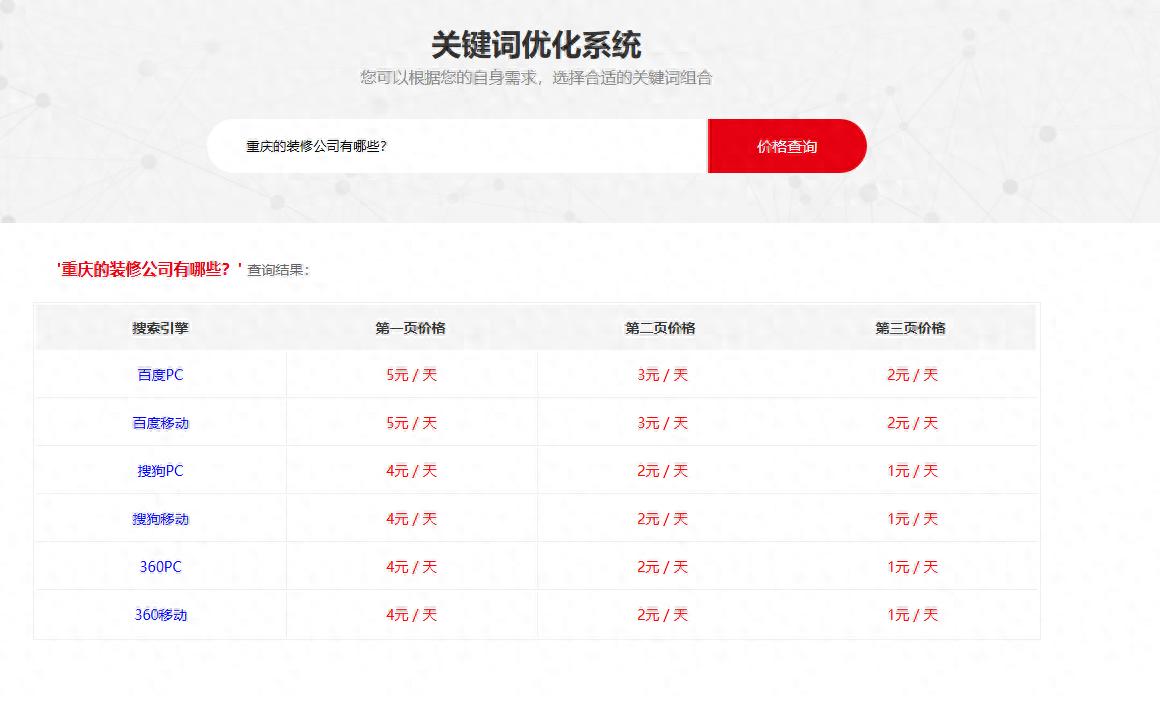Image resolution: width=1160 pixels, height=712 pixels.
Task: Click the 搜索引擎 column header
Action: coord(160,327)
